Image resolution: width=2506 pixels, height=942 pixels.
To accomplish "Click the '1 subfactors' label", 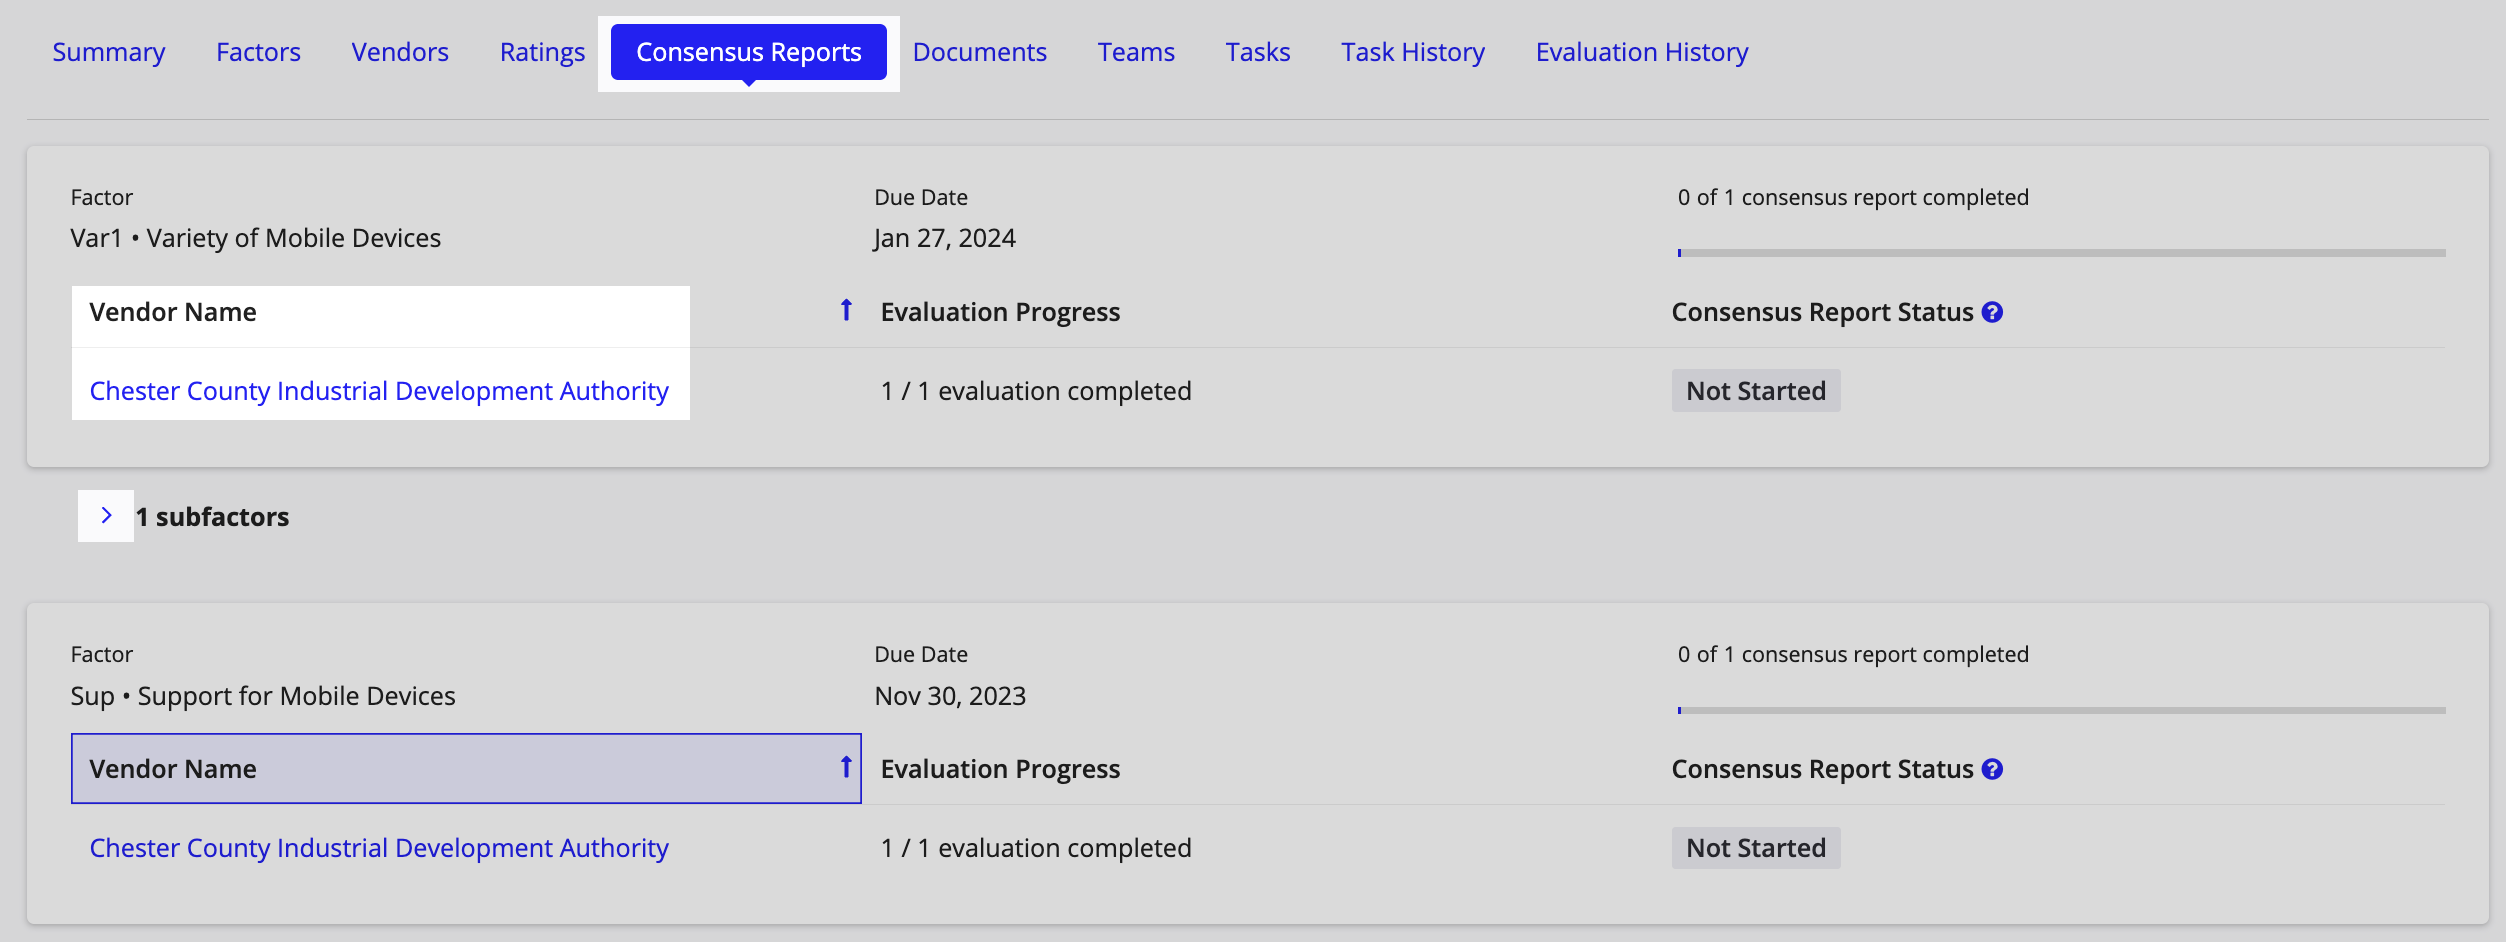I will tap(212, 517).
